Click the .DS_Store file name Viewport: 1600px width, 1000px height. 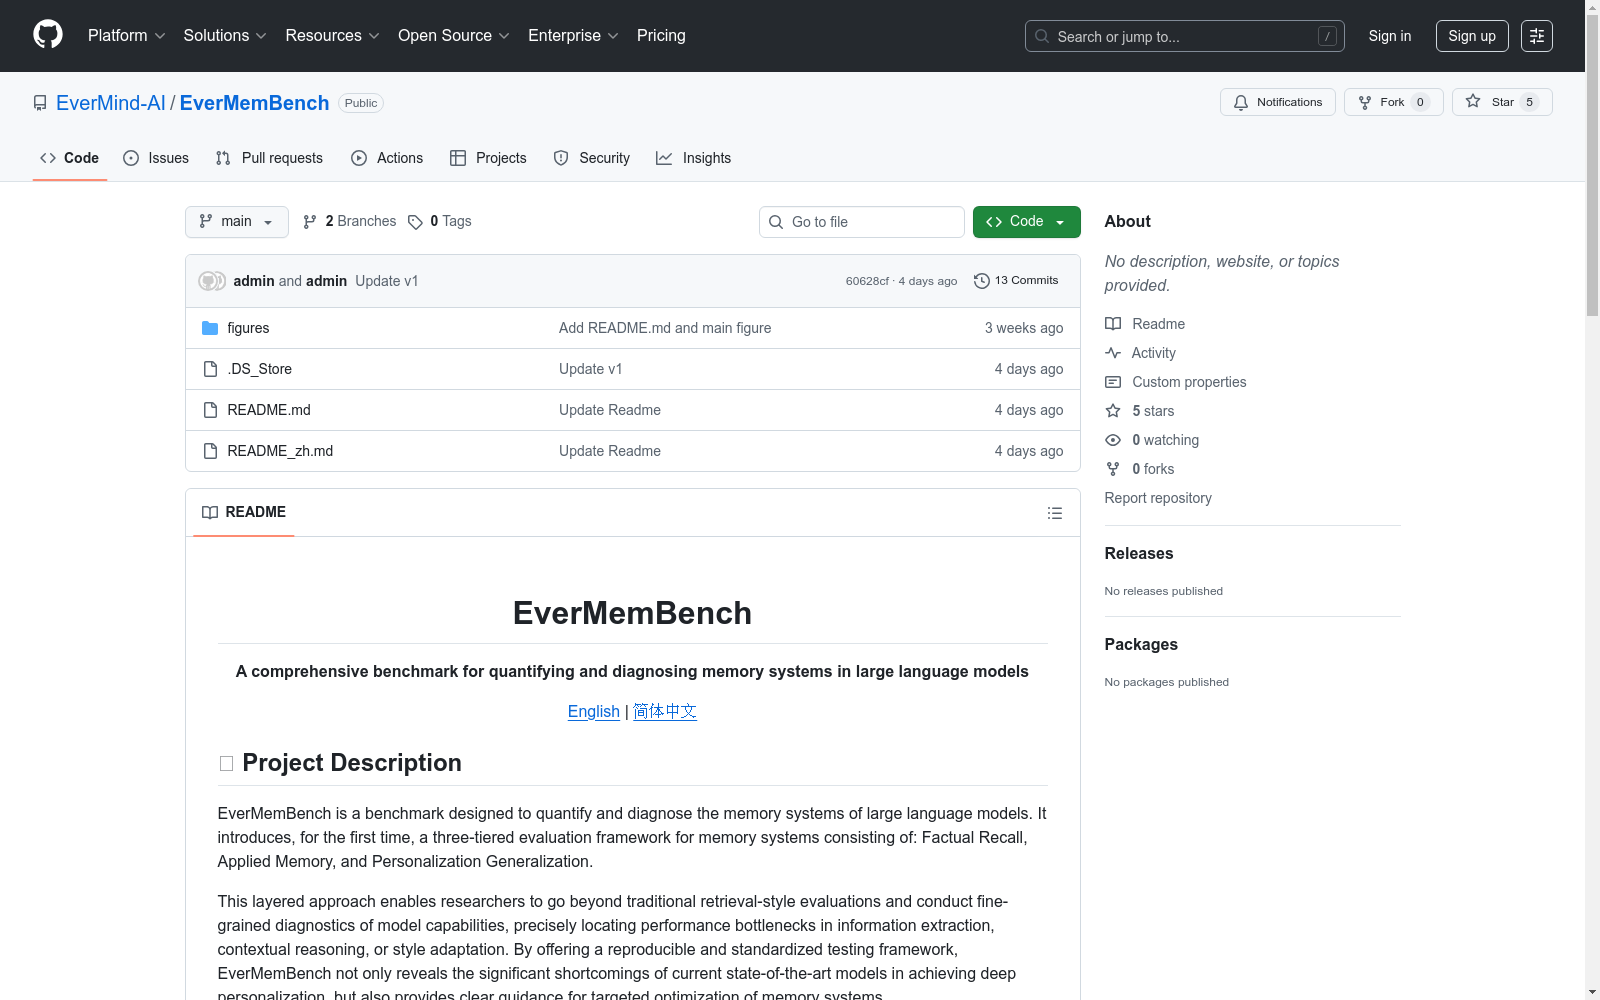click(x=260, y=369)
